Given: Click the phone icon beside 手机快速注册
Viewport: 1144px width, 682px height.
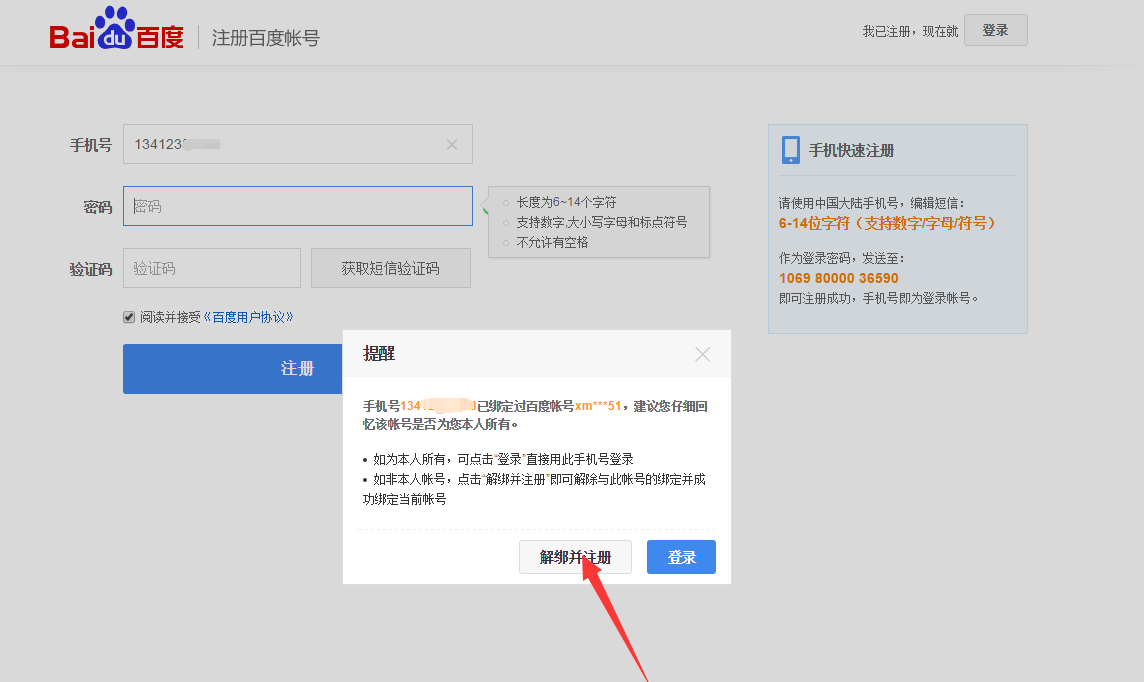Looking at the screenshot, I should [790, 150].
